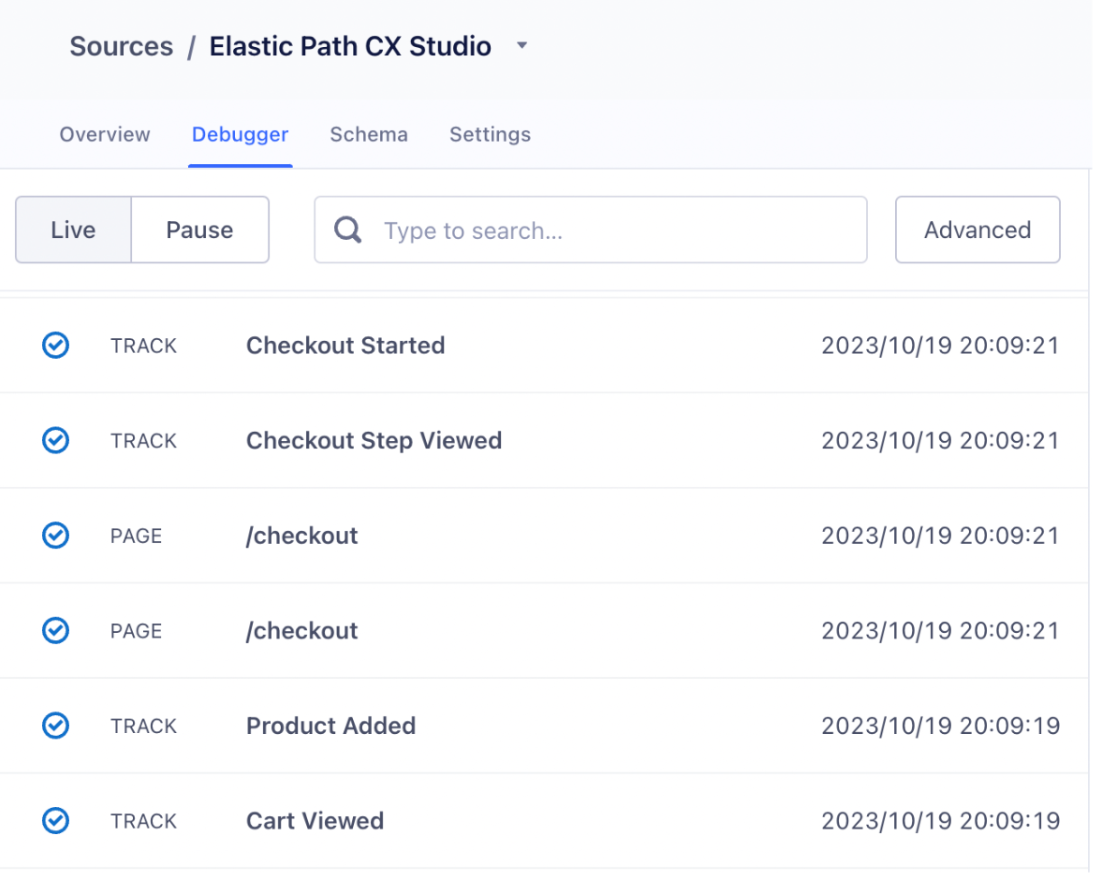Navigate back via the Sources breadcrumb

[120, 46]
